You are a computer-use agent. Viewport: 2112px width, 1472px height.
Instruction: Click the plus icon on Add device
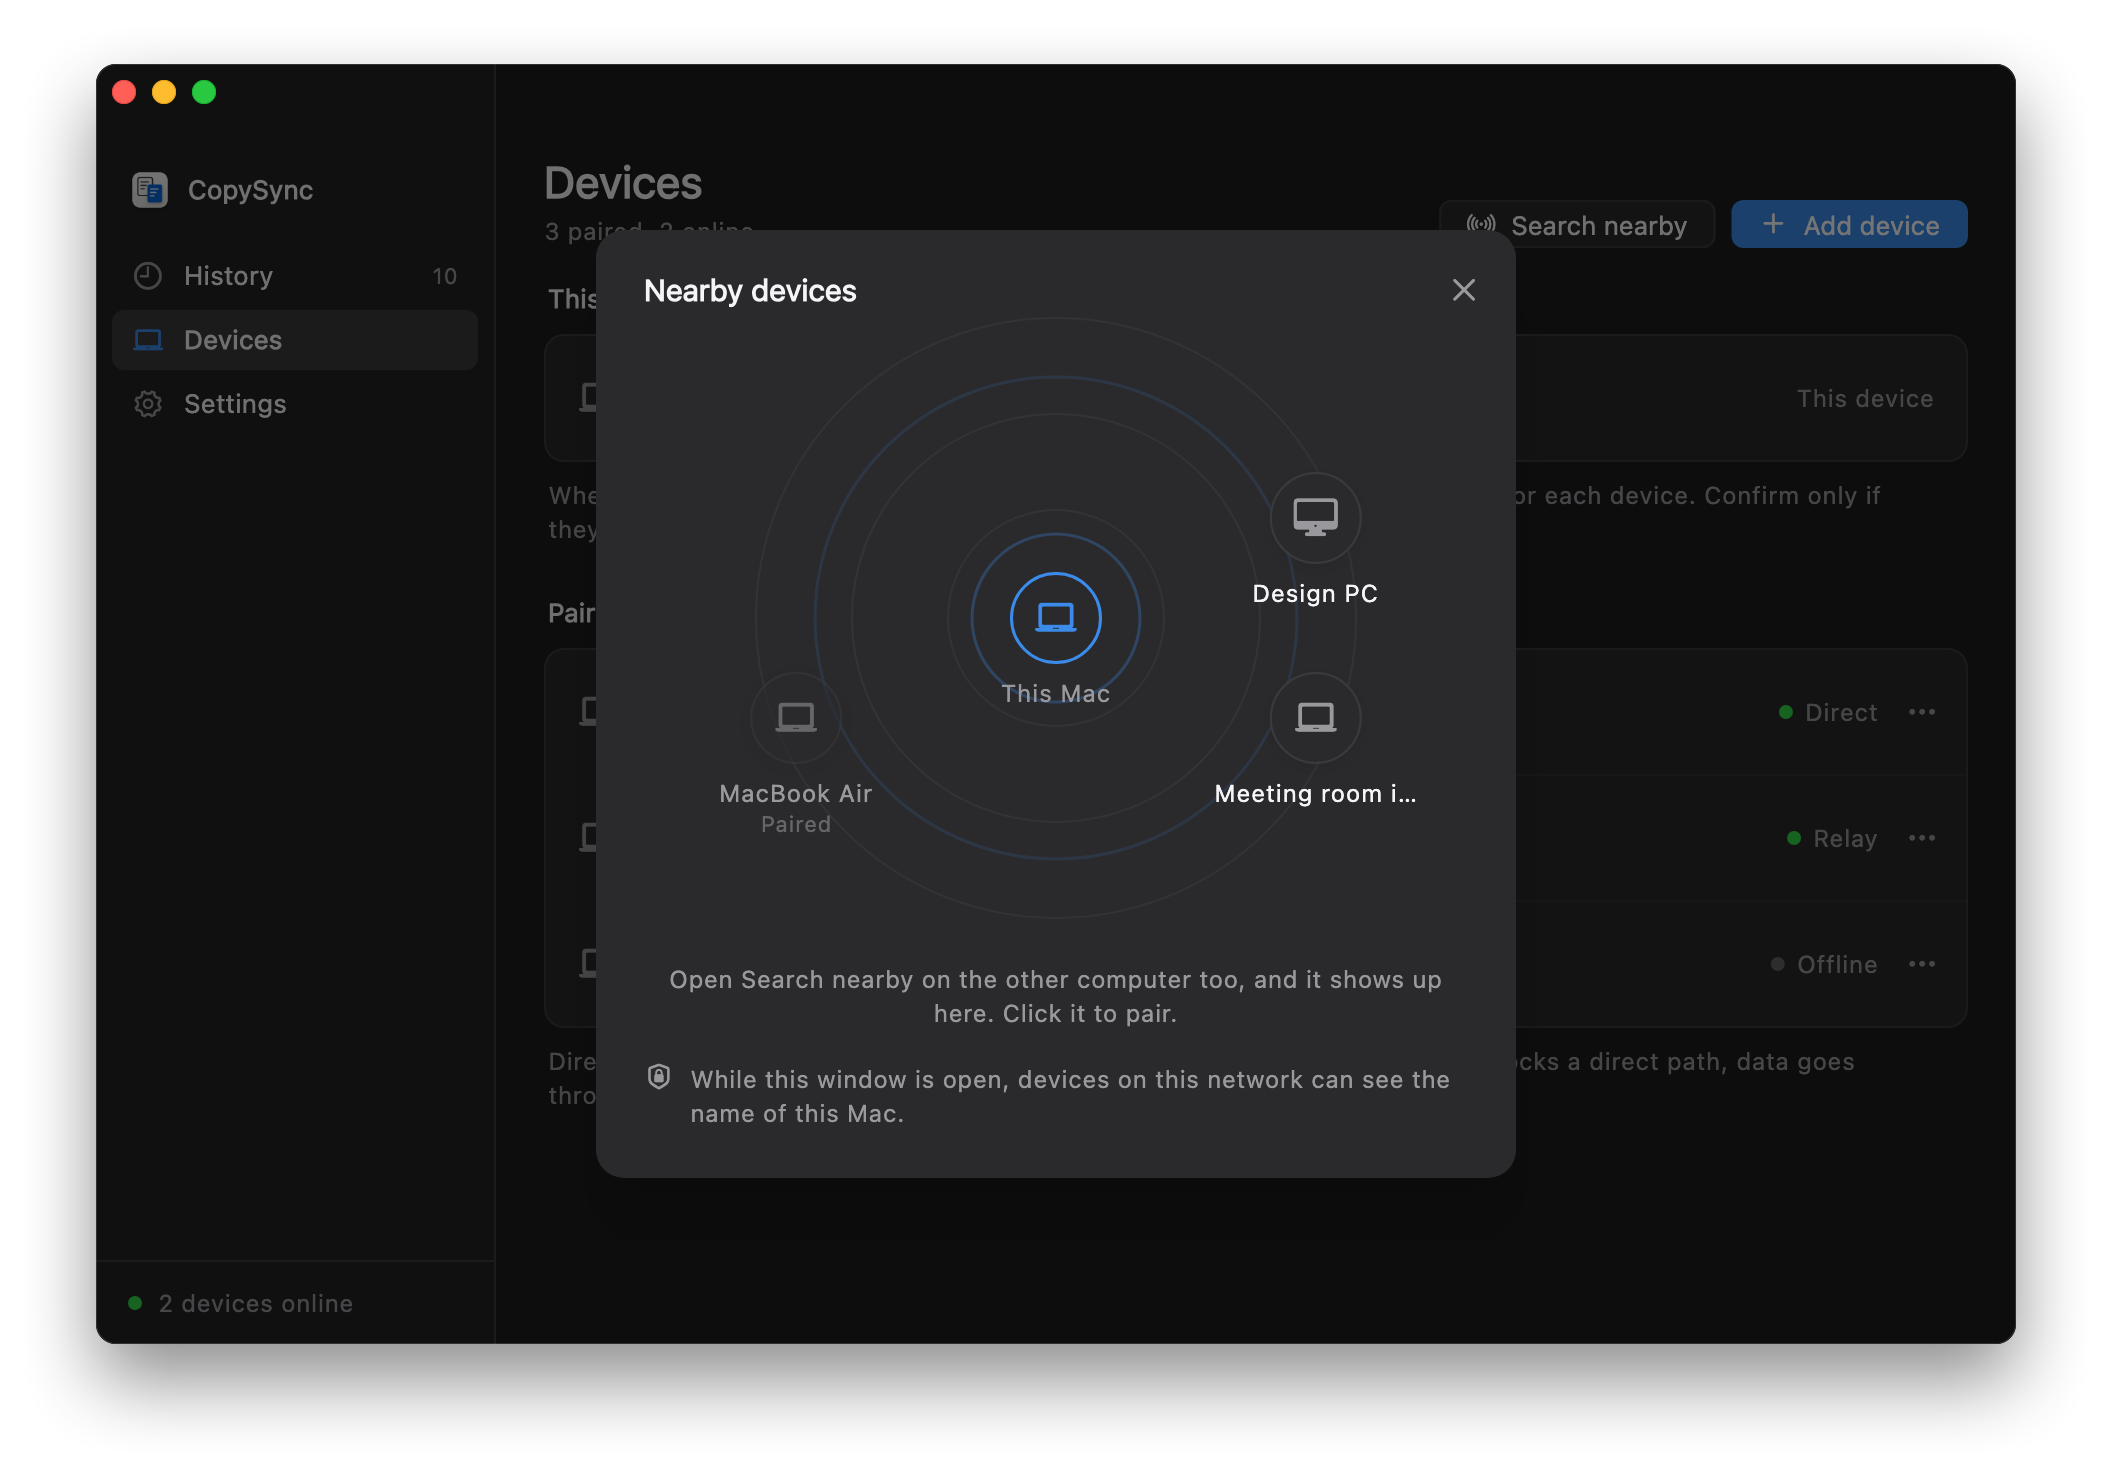coord(1773,224)
